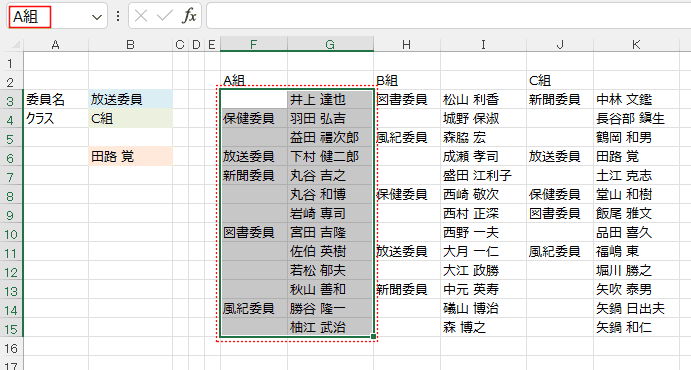Select column K header
The height and width of the screenshot is (370, 691).
coord(636,44)
